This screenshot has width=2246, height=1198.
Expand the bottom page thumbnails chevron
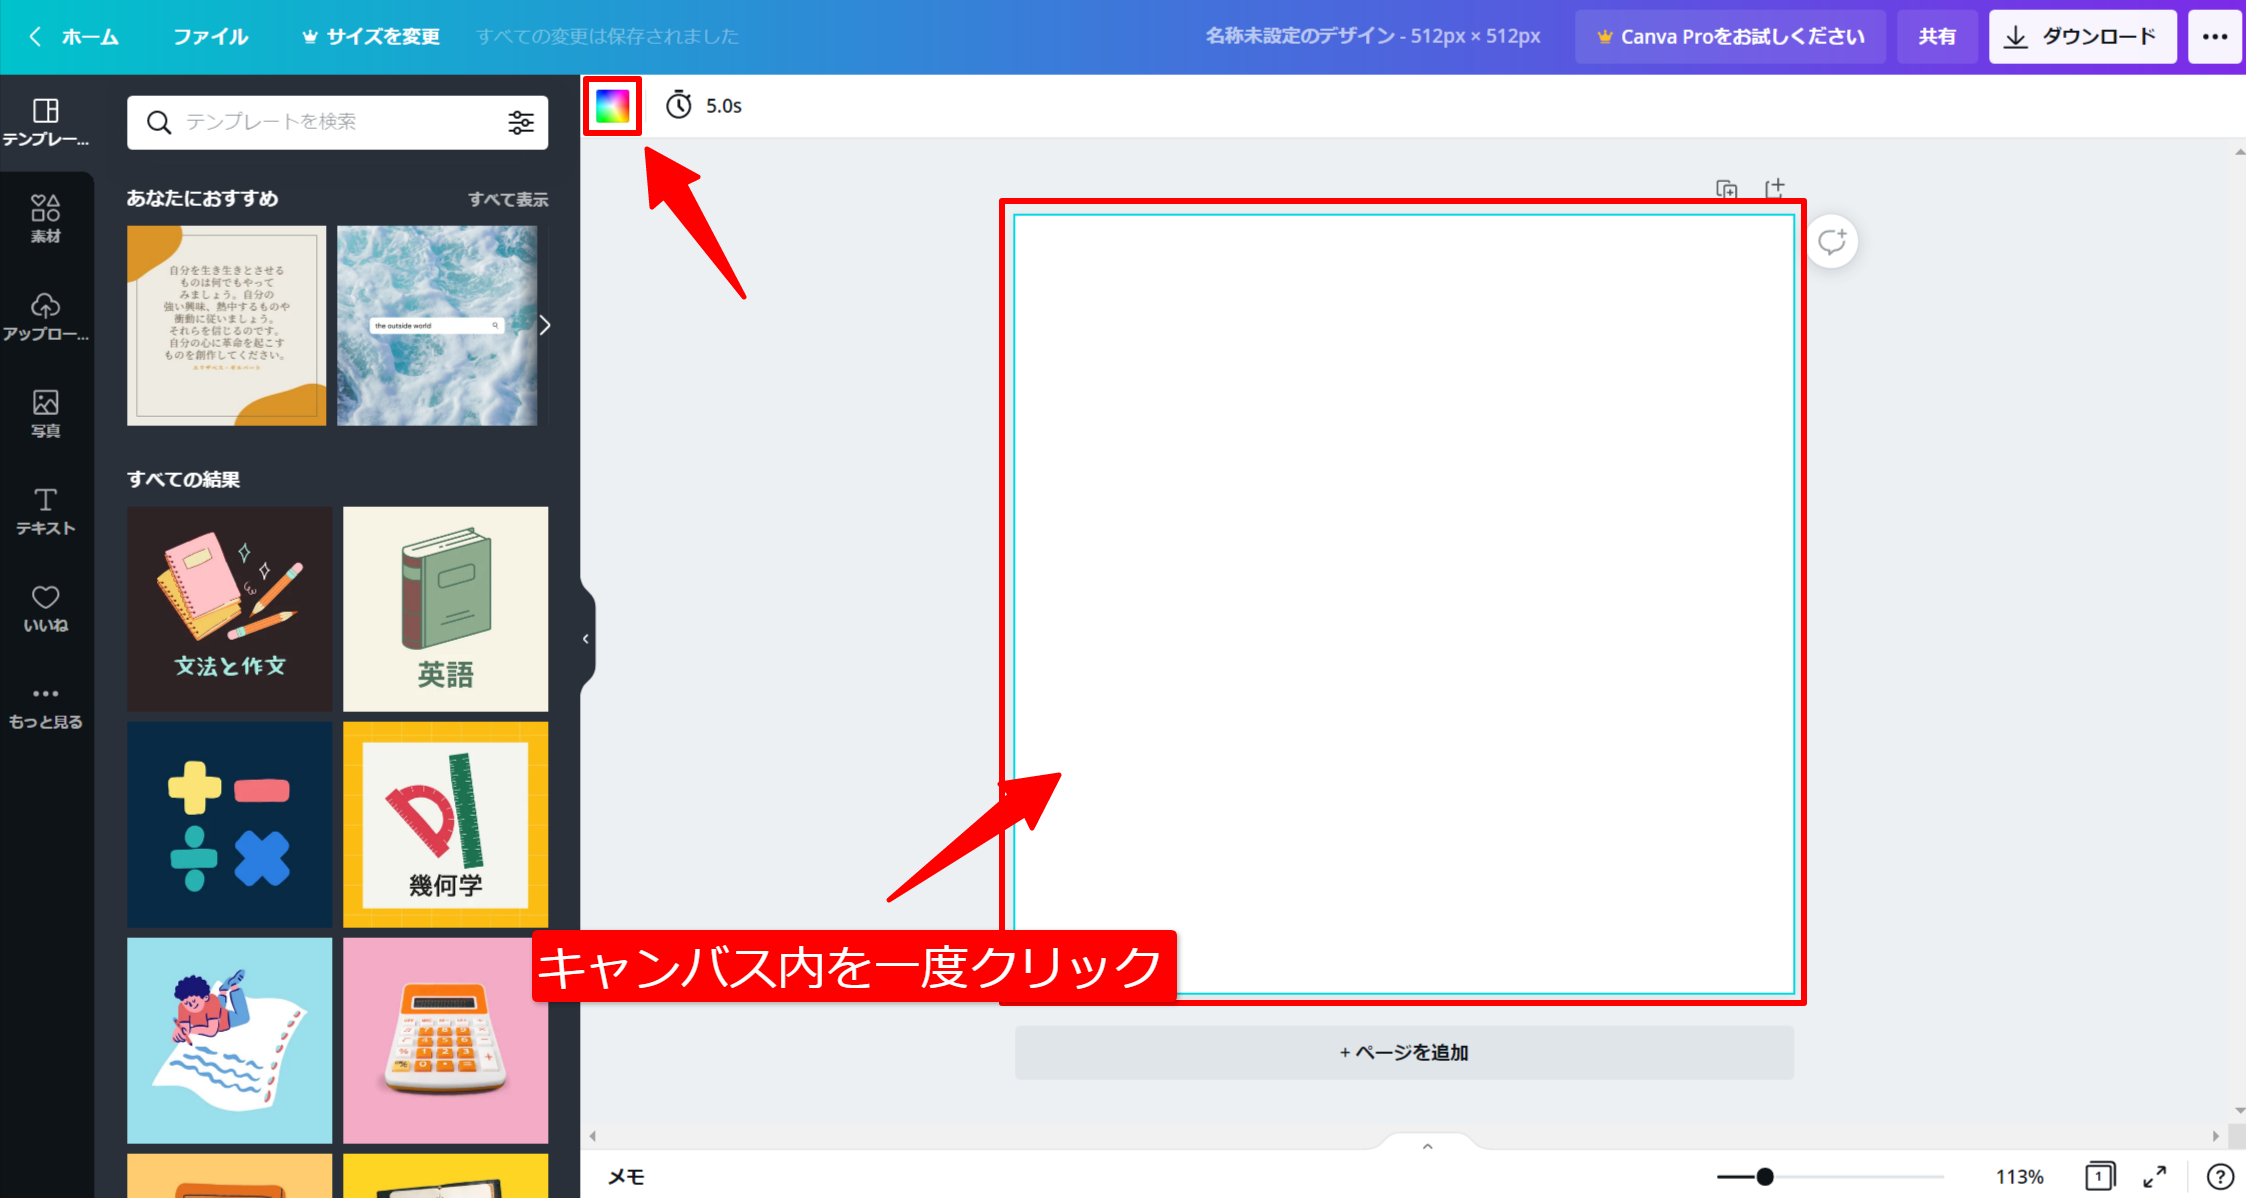click(1428, 1146)
